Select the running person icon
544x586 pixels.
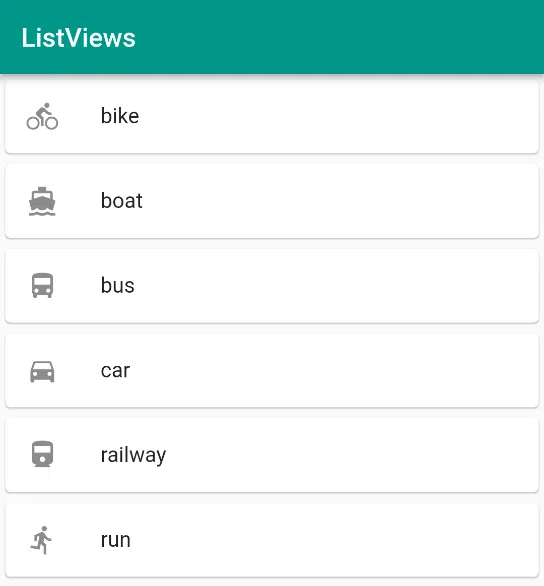(41, 540)
